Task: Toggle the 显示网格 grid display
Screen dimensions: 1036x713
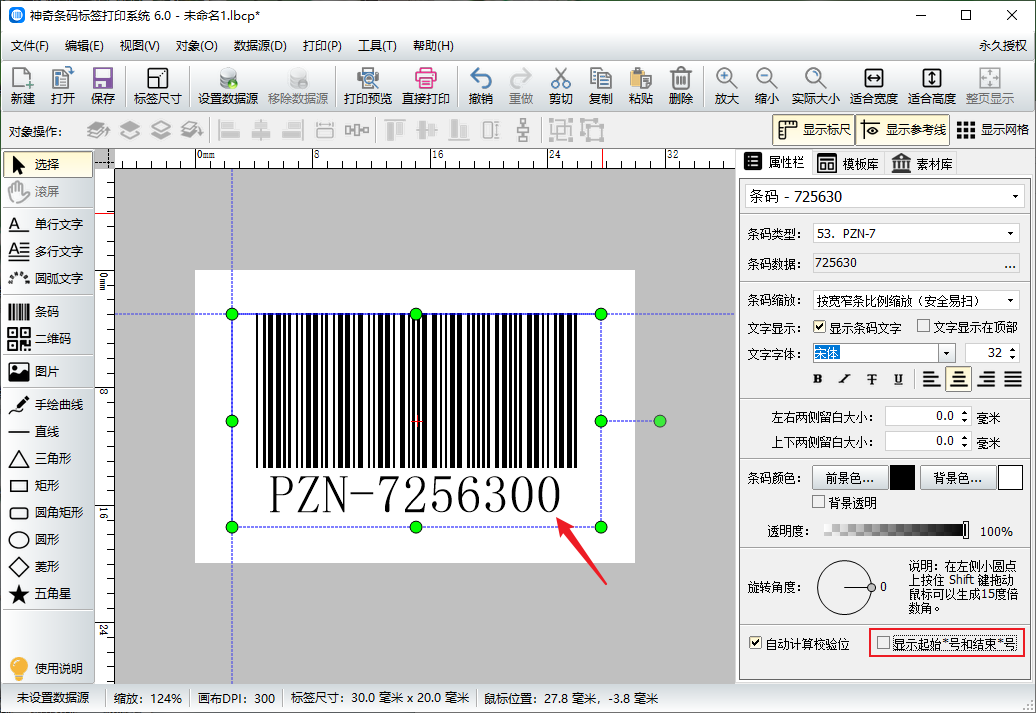Action: click(x=992, y=130)
